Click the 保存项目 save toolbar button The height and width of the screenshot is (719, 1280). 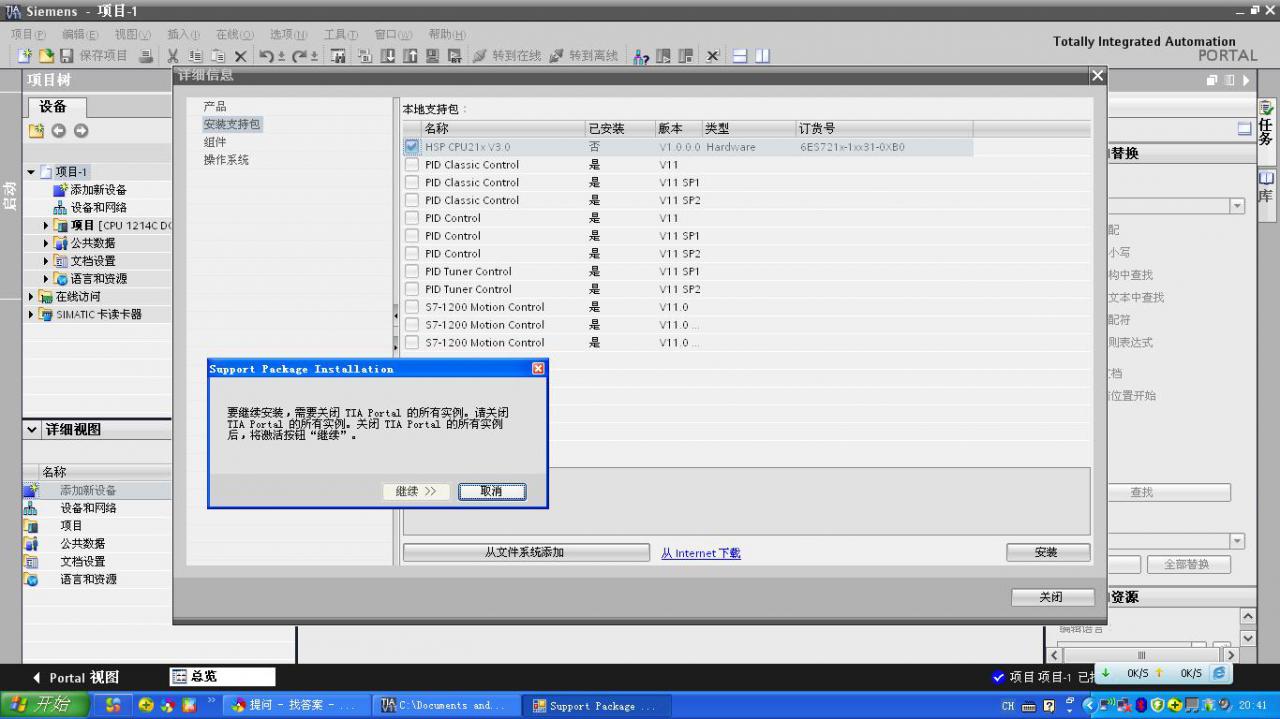pos(95,56)
